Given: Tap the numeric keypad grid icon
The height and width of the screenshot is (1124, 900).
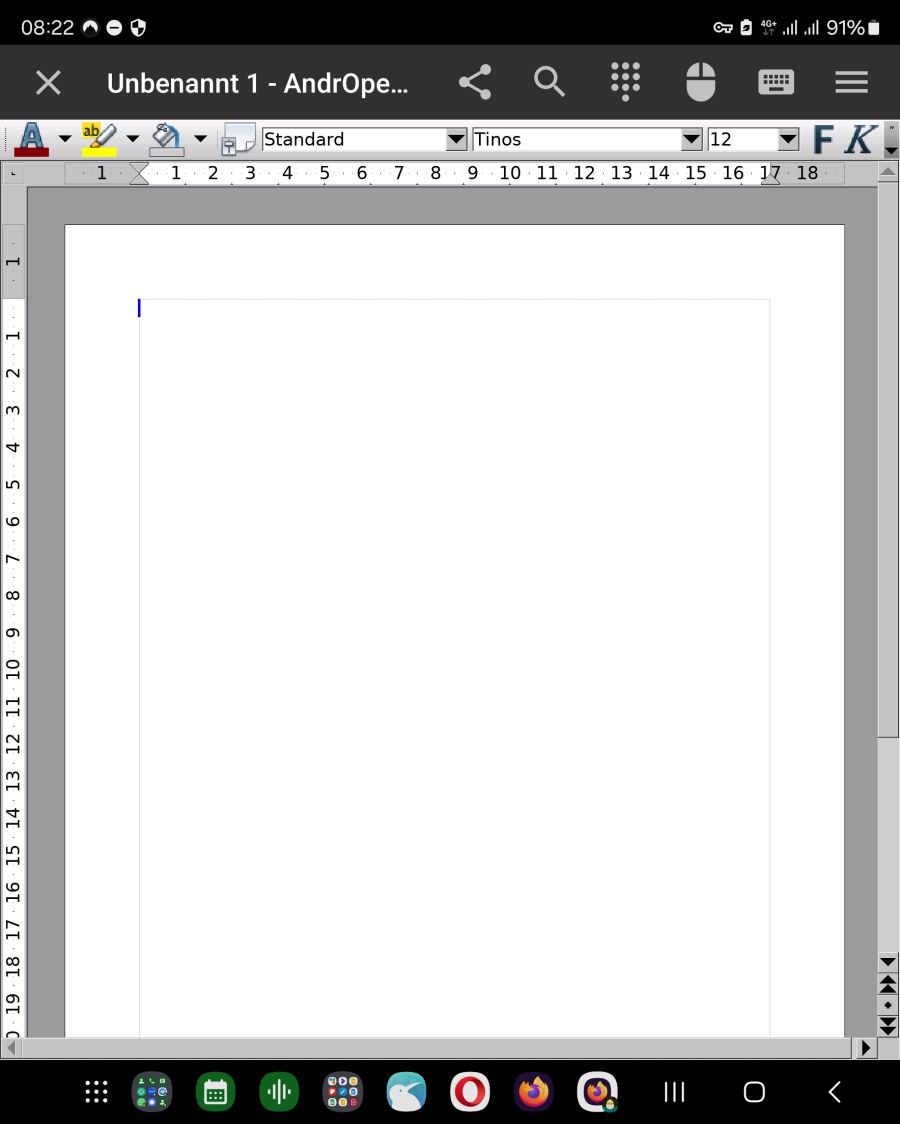Looking at the screenshot, I should (x=625, y=82).
